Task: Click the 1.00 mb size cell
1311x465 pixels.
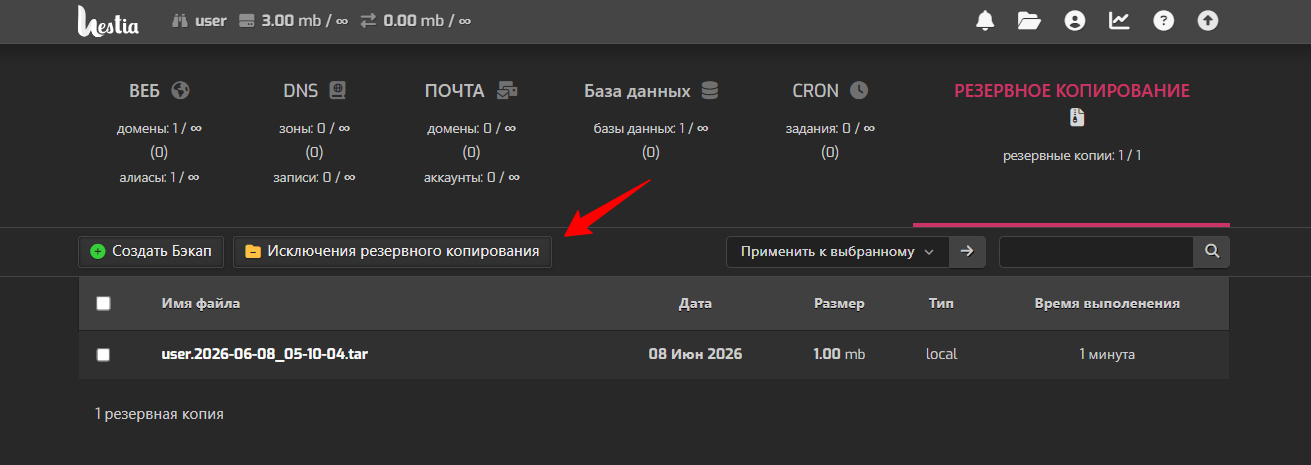Action: tap(839, 354)
